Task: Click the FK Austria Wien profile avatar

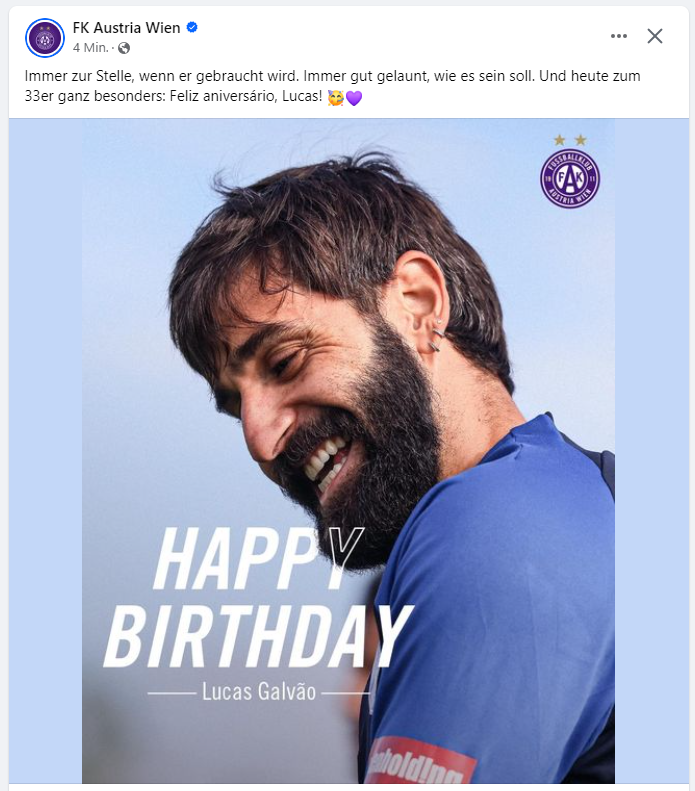Action: [x=45, y=38]
